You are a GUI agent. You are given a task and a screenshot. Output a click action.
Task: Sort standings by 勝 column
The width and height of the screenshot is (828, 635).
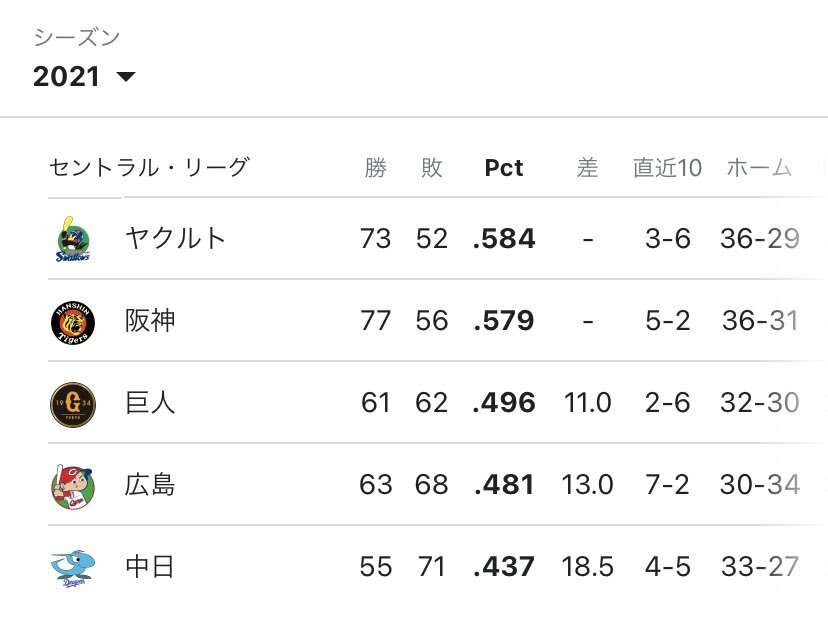point(376,168)
